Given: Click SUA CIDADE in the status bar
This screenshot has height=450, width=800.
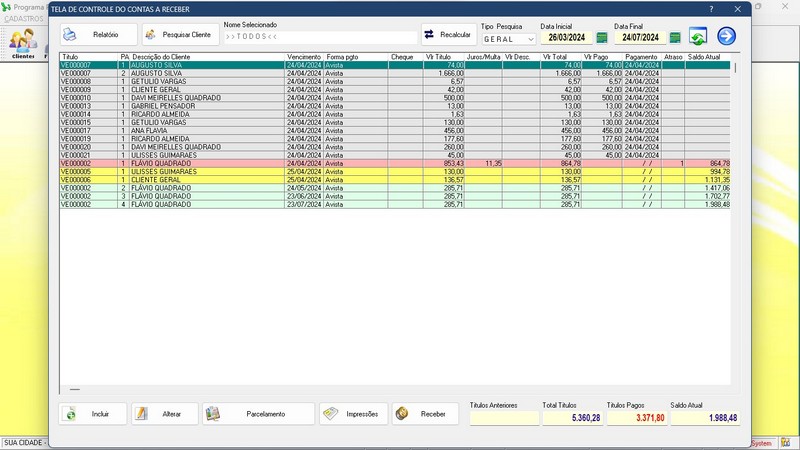Looking at the screenshot, I should click(23, 443).
